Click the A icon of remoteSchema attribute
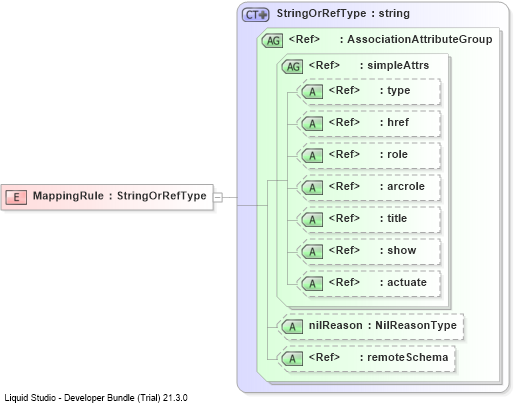514x403 pixels. [292, 359]
